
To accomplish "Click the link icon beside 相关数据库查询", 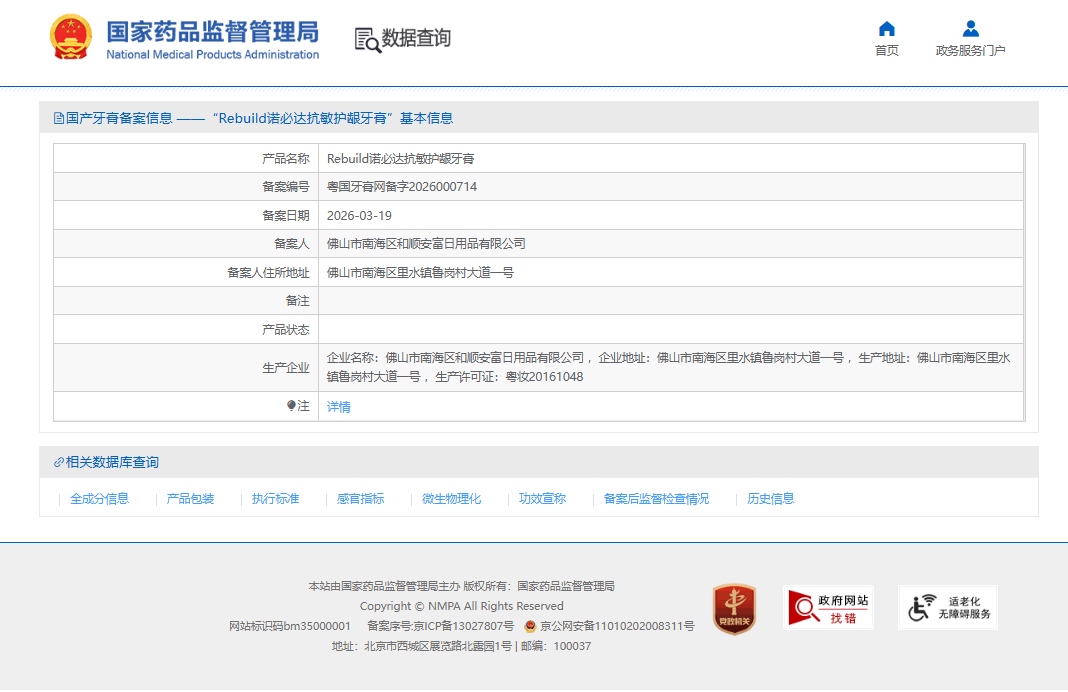I will [x=59, y=462].
